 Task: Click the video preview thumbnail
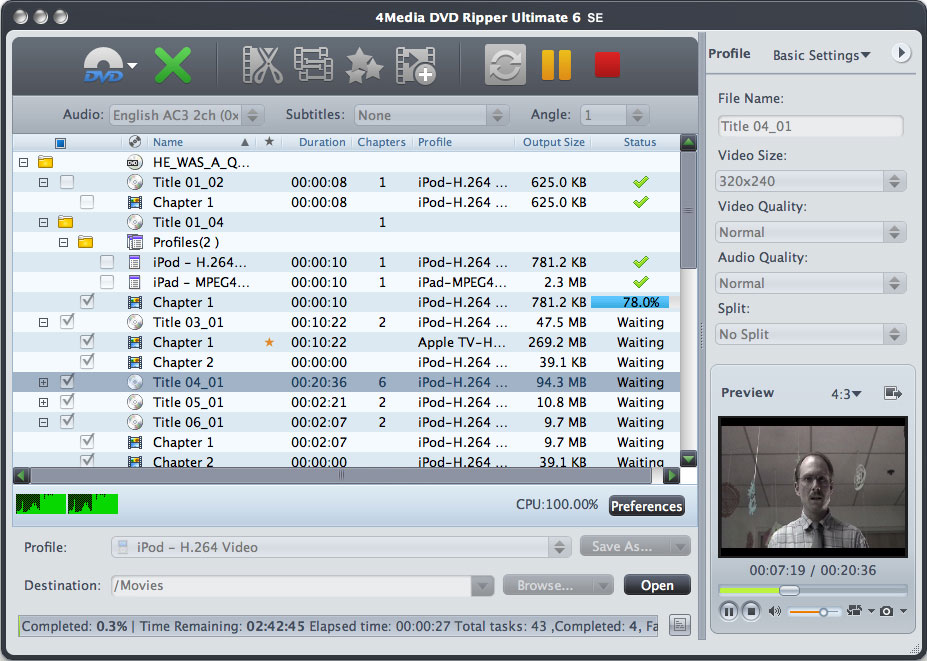coord(813,487)
